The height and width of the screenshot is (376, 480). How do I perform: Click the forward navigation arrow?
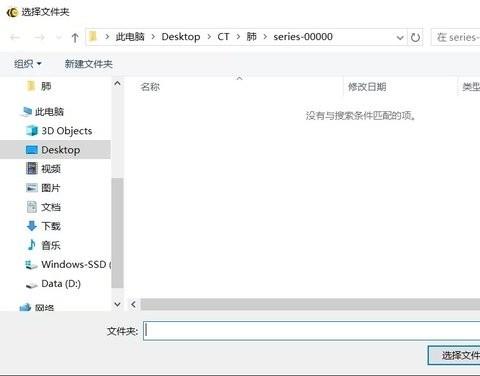(39, 37)
